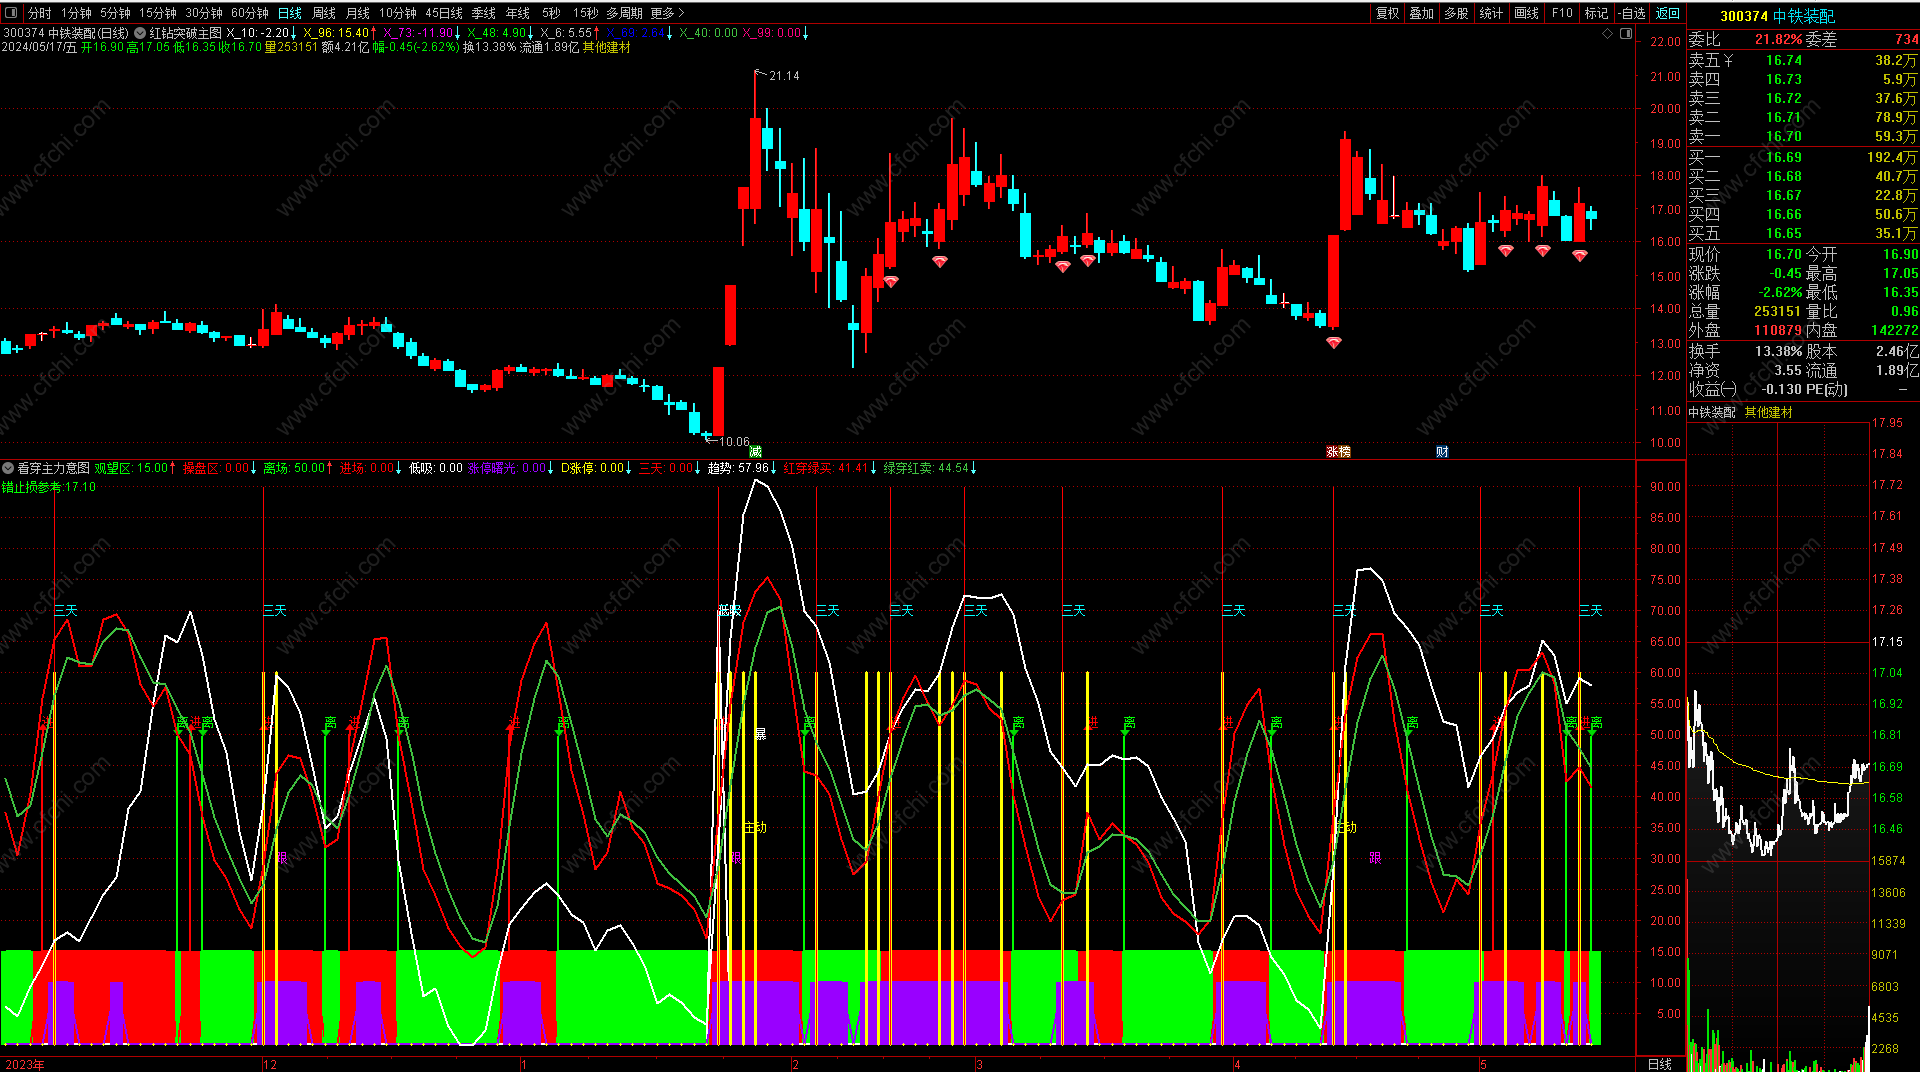
Task: Select the 15秒 period tab
Action: pyautogui.click(x=586, y=13)
